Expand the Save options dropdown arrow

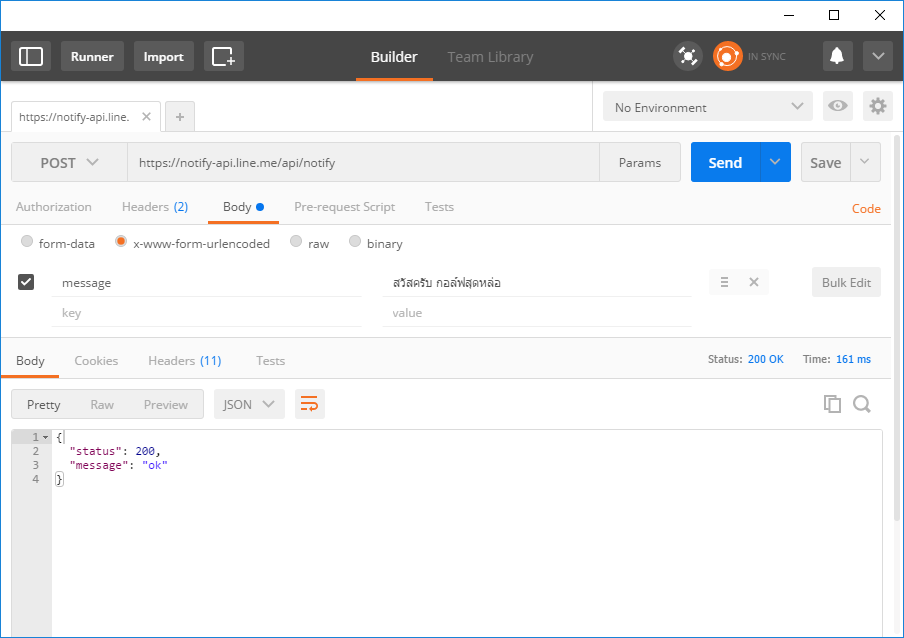pyautogui.click(x=865, y=163)
